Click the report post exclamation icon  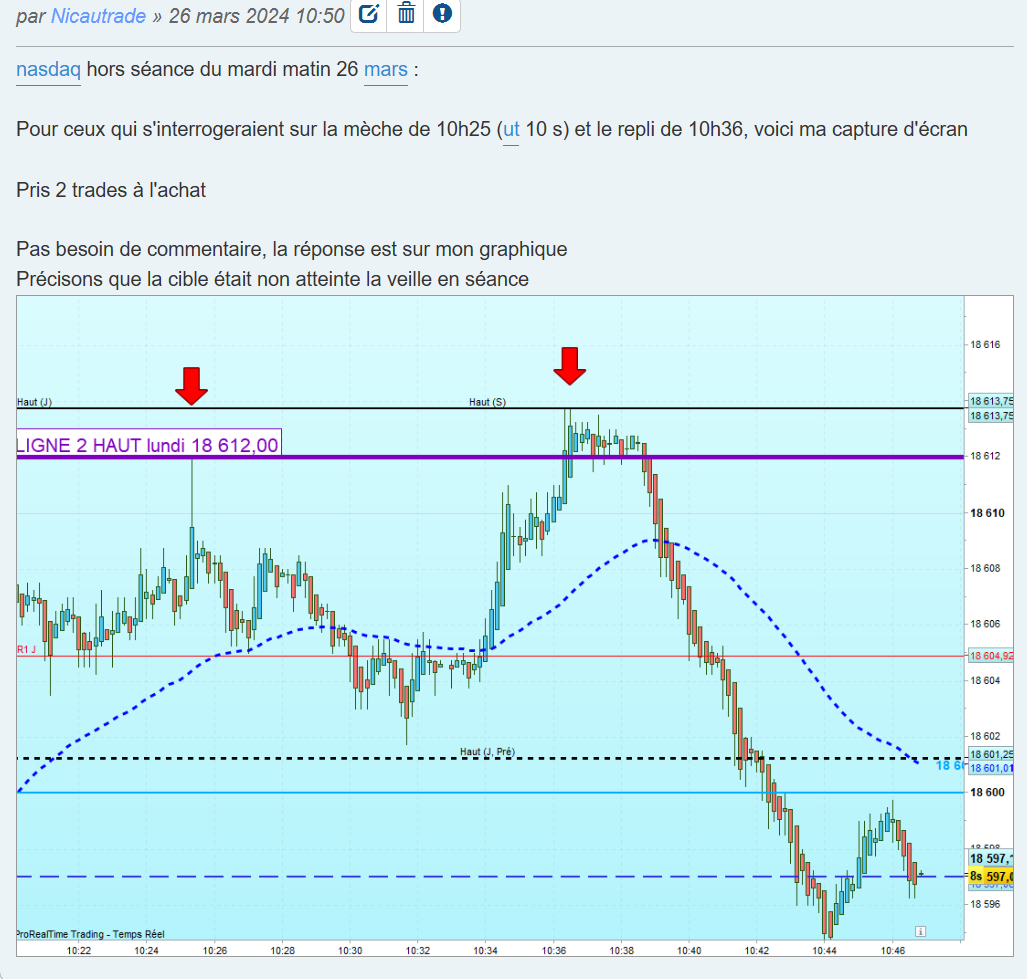[x=442, y=14]
